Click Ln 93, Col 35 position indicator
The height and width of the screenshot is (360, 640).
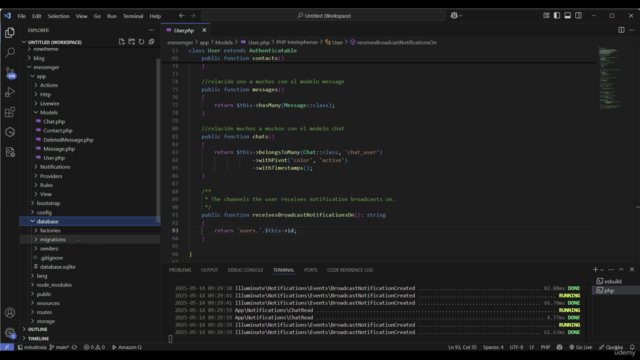(462, 347)
